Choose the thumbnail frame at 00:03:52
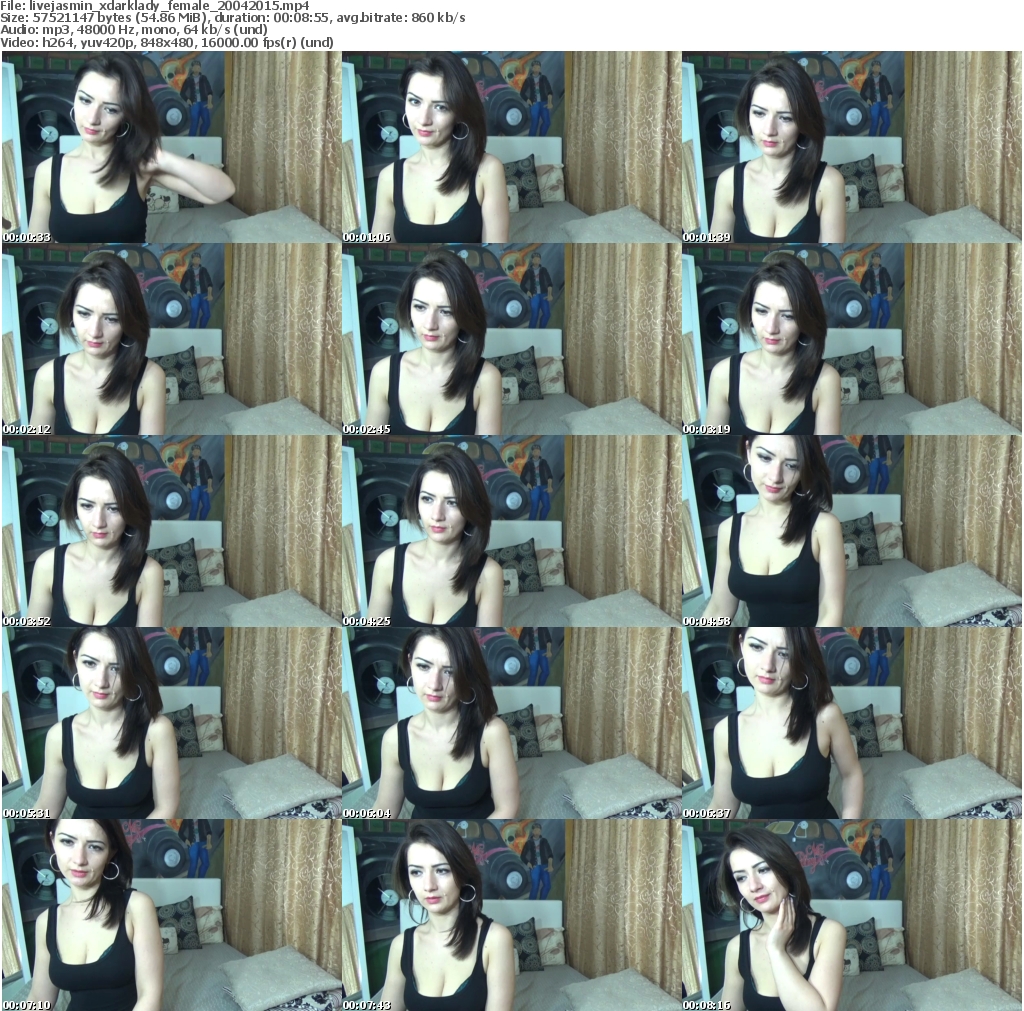The height and width of the screenshot is (1011, 1024). click(171, 532)
